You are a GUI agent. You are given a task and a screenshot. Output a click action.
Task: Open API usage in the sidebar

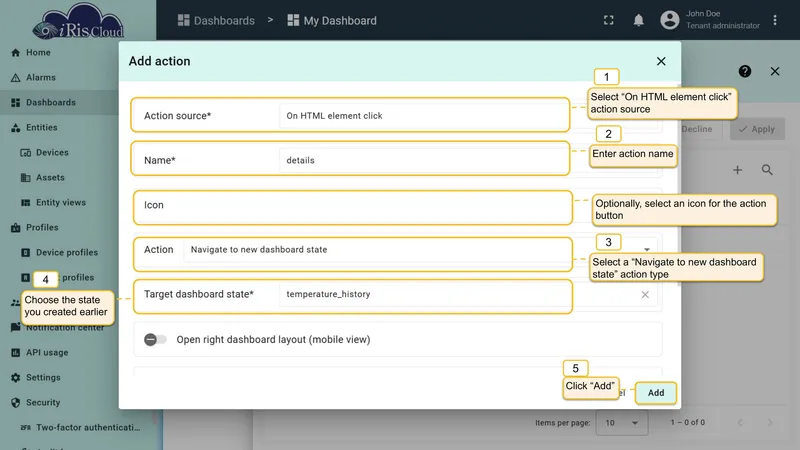(47, 353)
